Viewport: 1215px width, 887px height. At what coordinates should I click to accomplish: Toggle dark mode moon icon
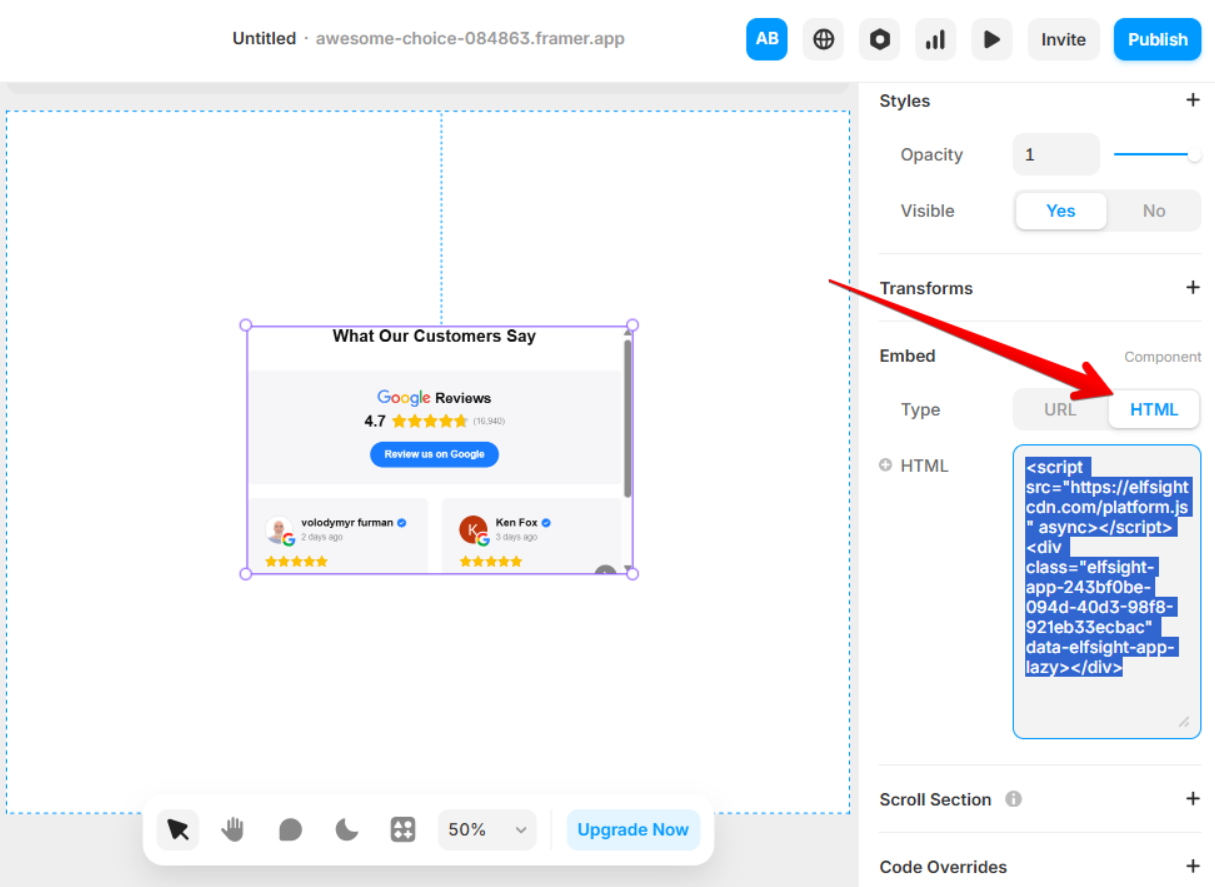[346, 829]
